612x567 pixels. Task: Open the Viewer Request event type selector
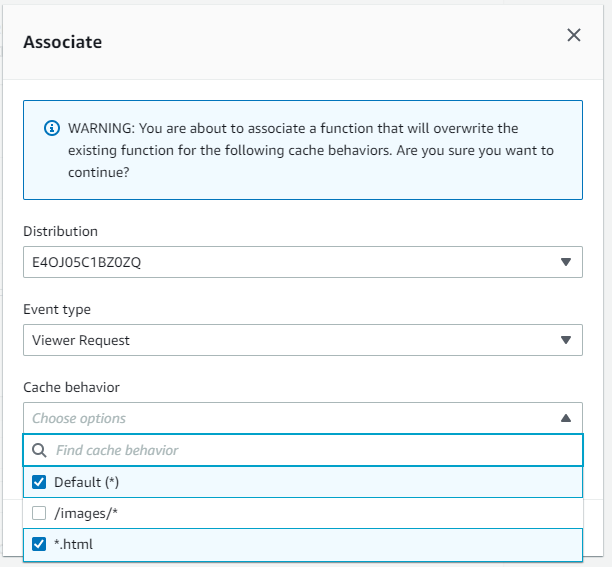[x=303, y=340]
